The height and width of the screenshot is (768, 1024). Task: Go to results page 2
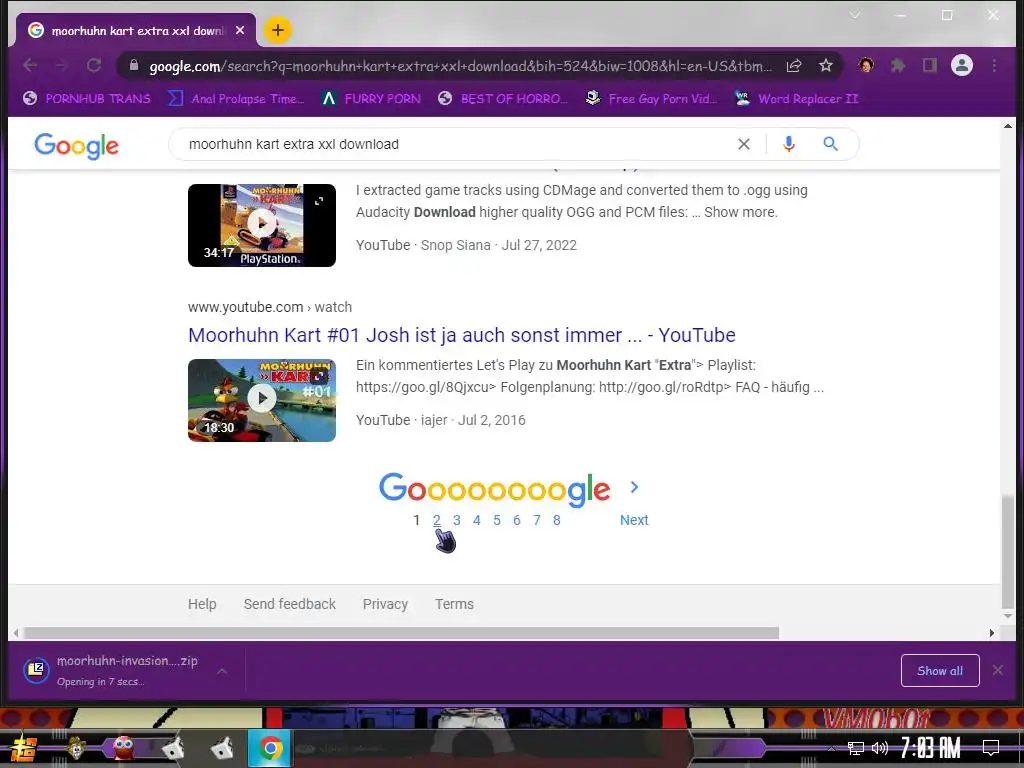[x=437, y=520]
